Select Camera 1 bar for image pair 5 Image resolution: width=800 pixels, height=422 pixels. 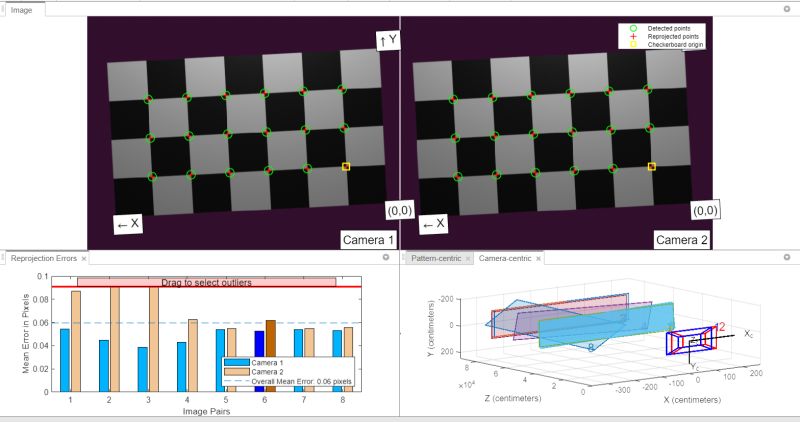click(x=220, y=360)
